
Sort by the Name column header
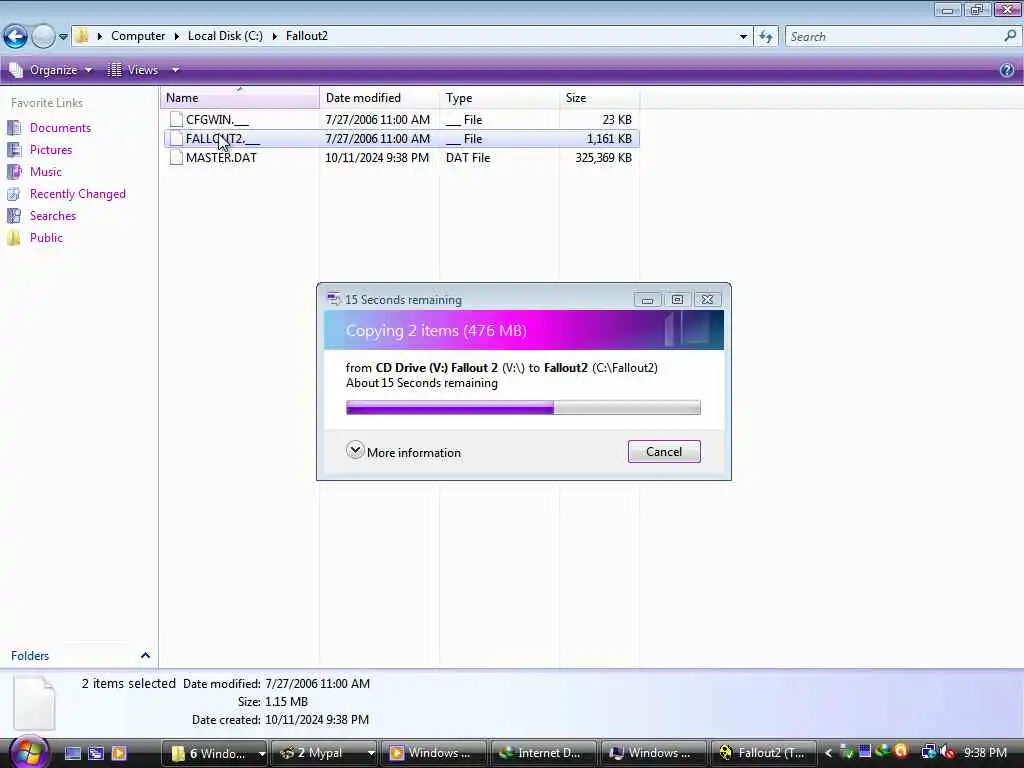coord(240,97)
